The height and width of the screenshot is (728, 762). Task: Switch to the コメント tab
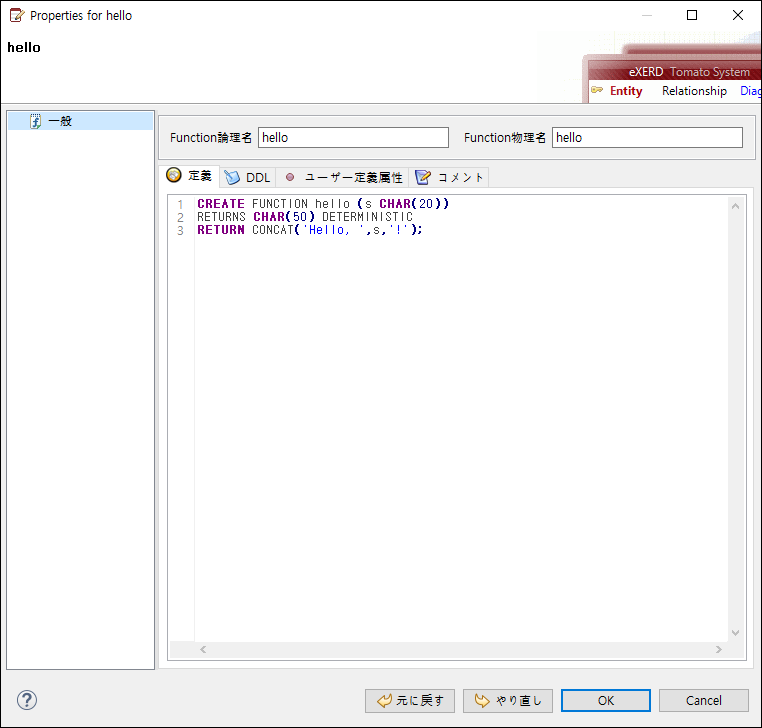(449, 177)
